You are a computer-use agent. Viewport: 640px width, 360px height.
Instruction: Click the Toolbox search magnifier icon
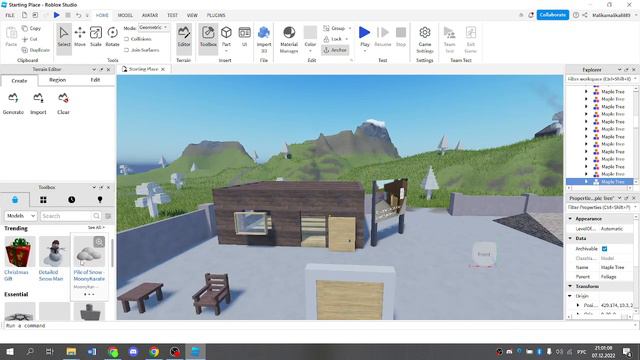tap(96, 216)
